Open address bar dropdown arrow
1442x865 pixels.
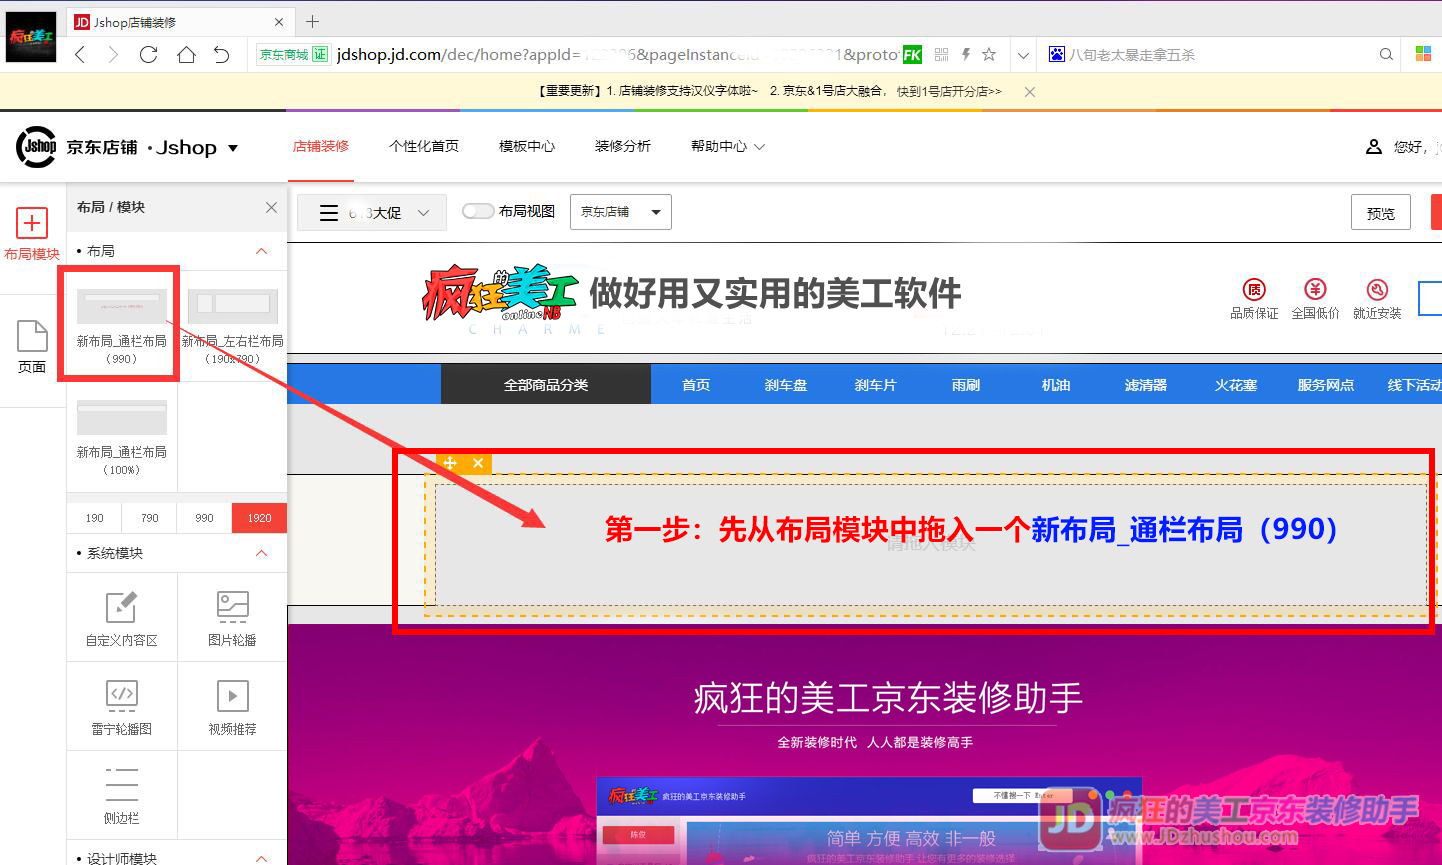click(x=1023, y=55)
